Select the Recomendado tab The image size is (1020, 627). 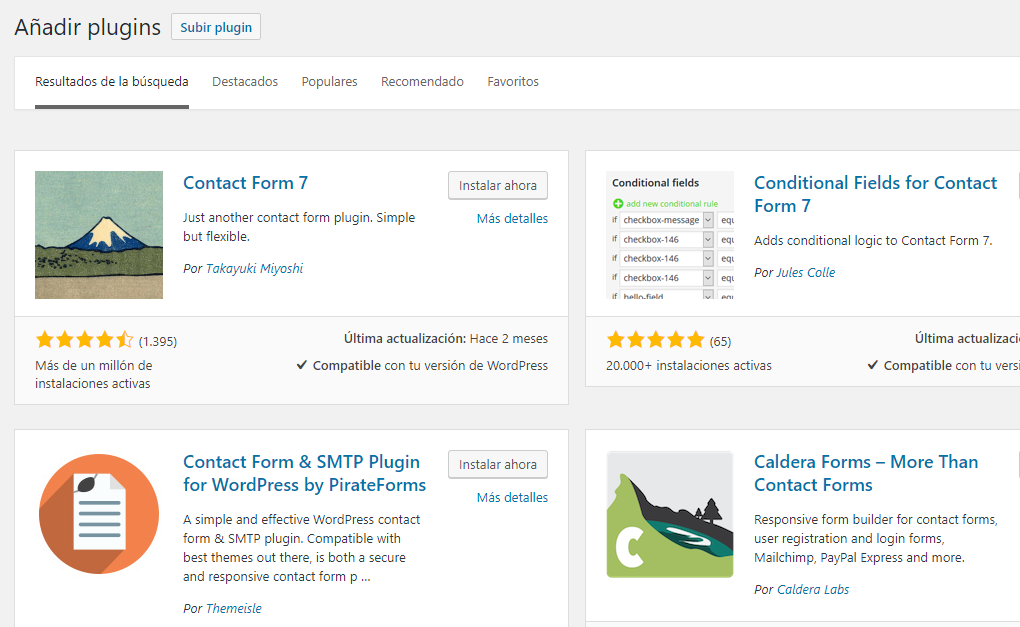422,82
